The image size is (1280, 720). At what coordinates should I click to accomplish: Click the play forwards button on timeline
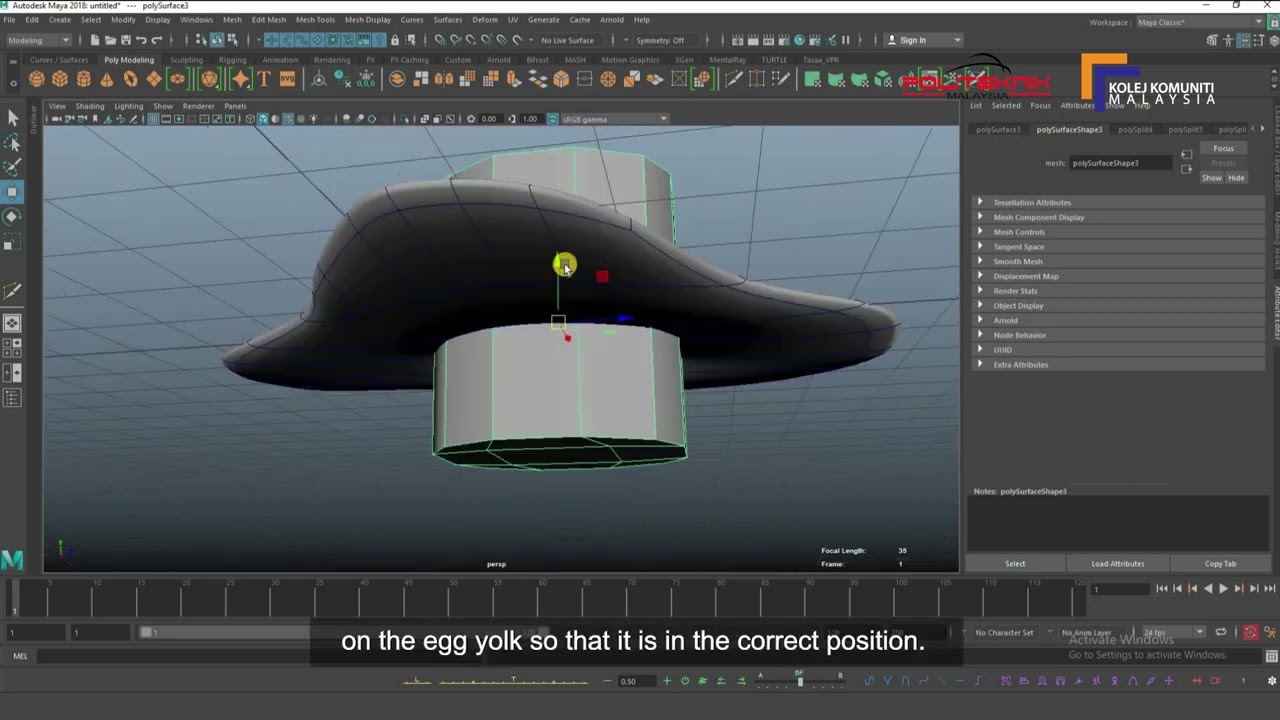(1222, 589)
